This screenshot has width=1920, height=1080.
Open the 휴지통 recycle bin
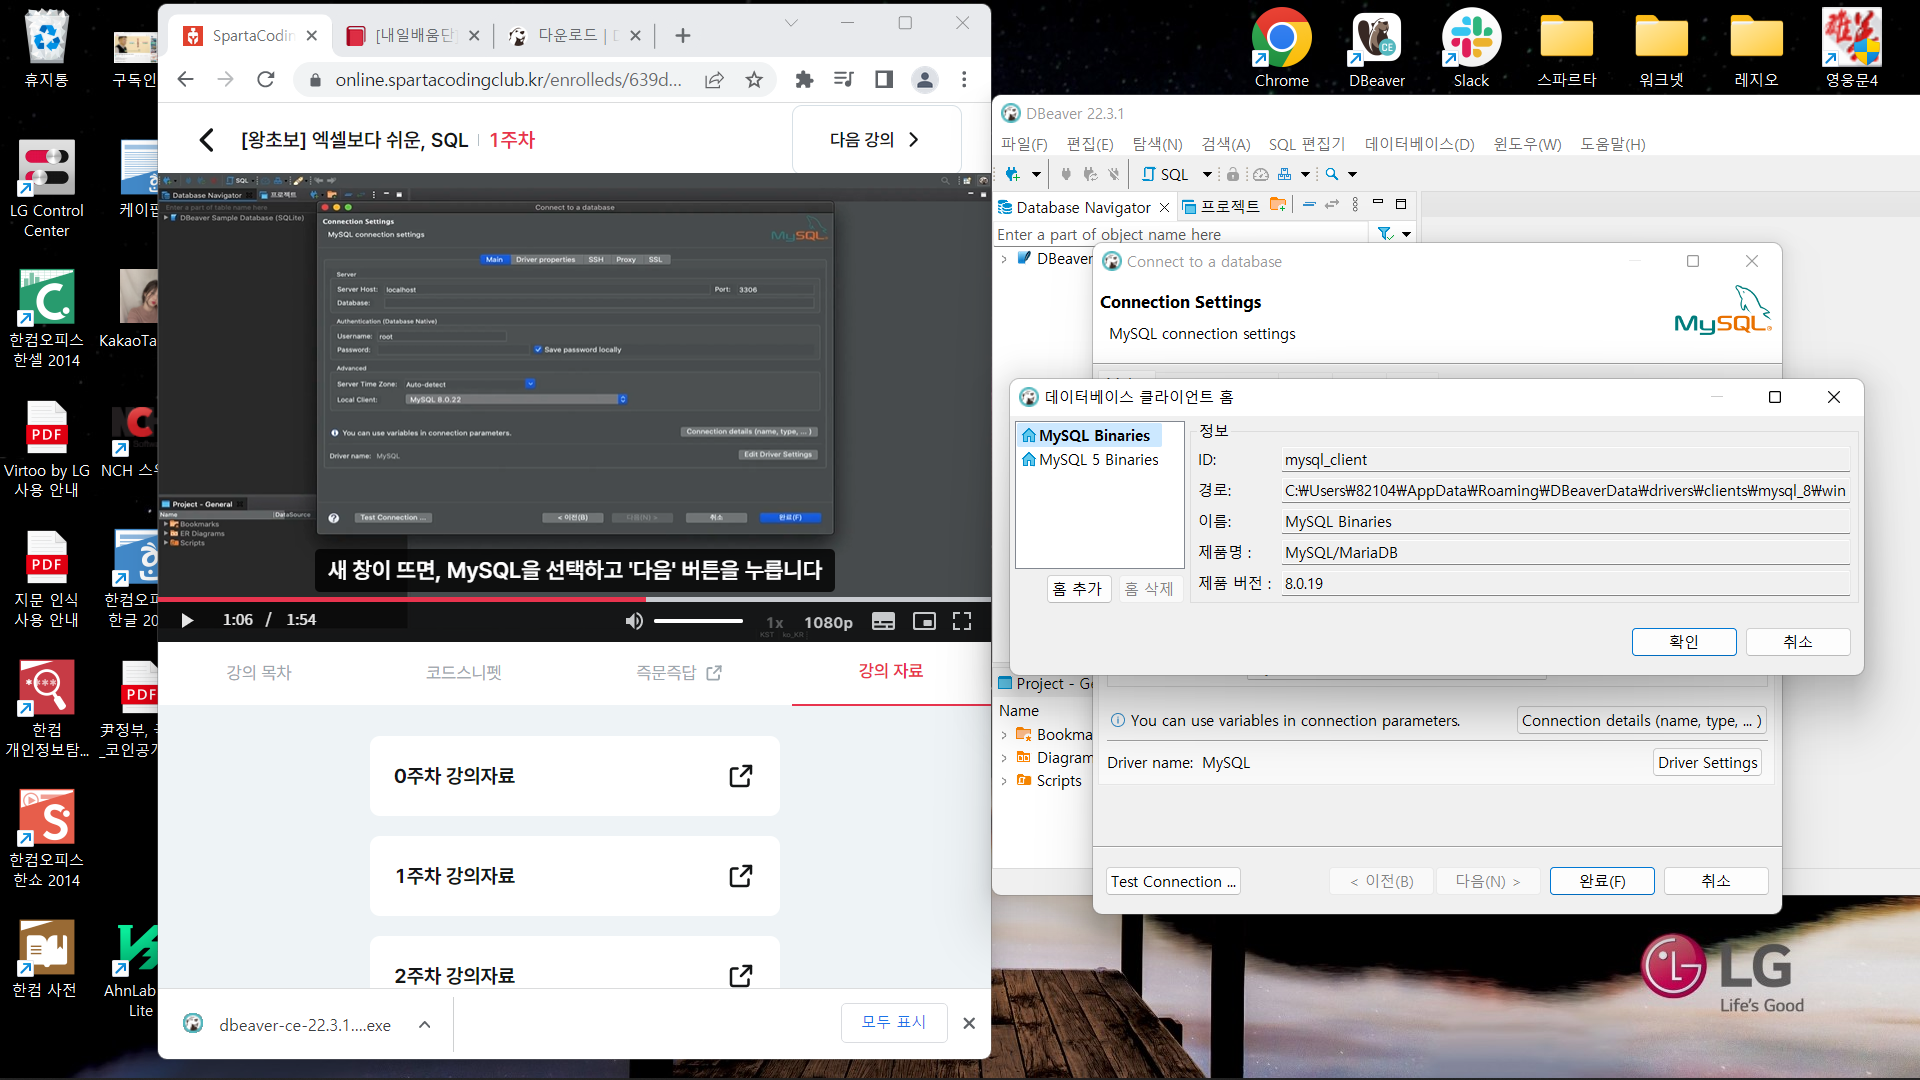[x=46, y=48]
